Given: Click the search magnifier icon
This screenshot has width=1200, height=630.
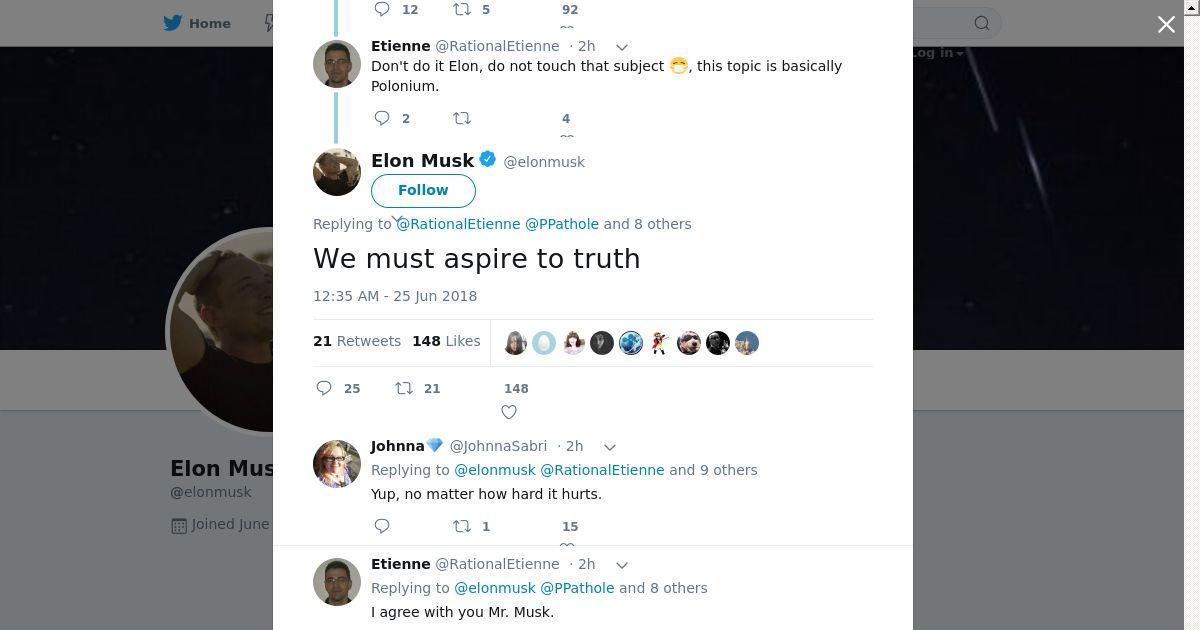Looking at the screenshot, I should click(x=982, y=23).
